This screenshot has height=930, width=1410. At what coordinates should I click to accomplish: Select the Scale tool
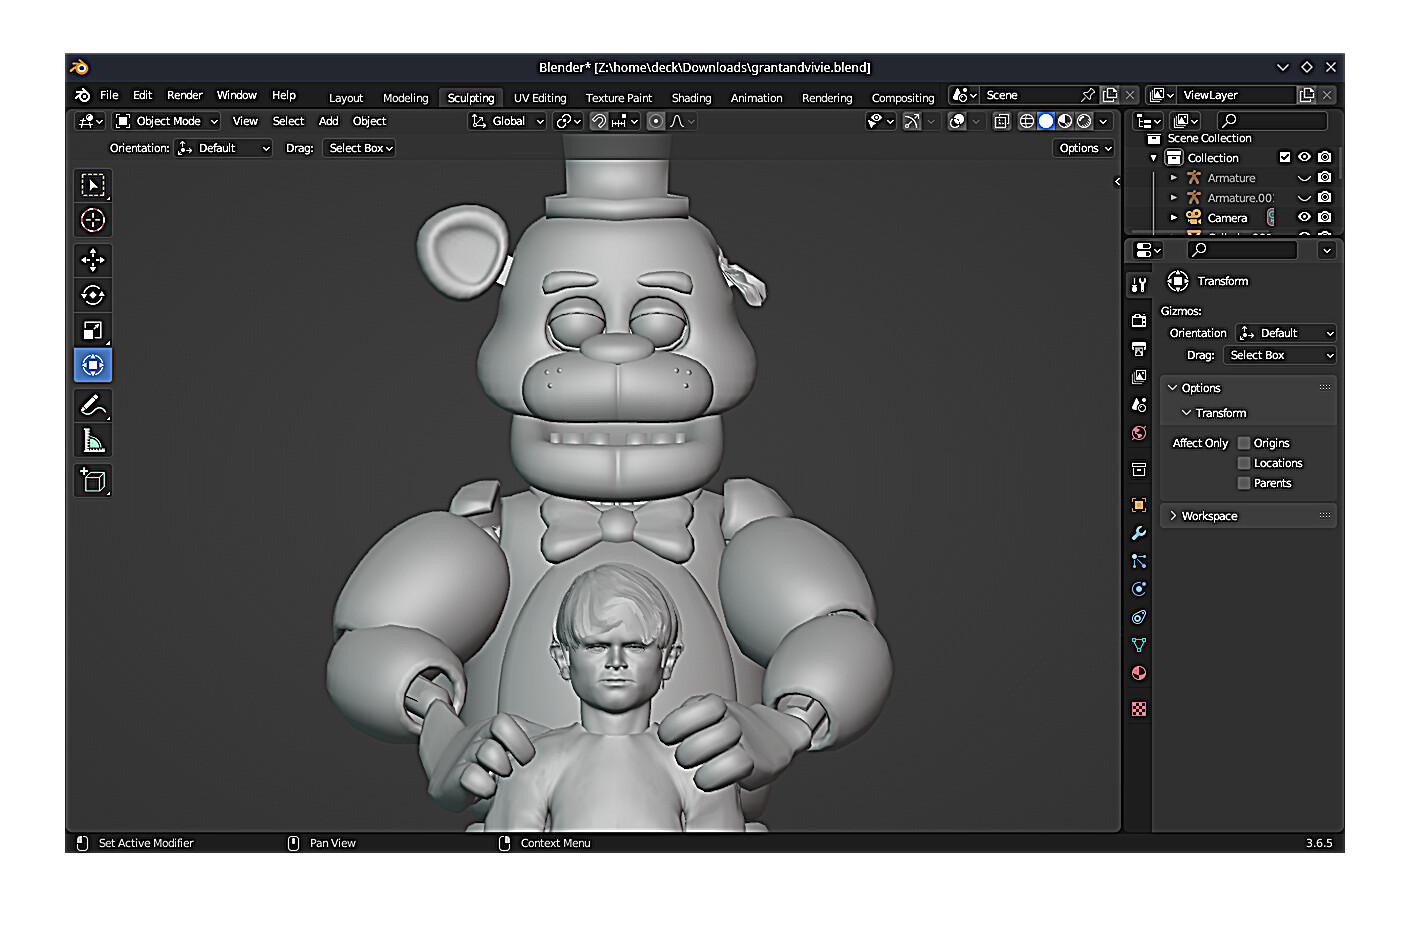tap(93, 330)
